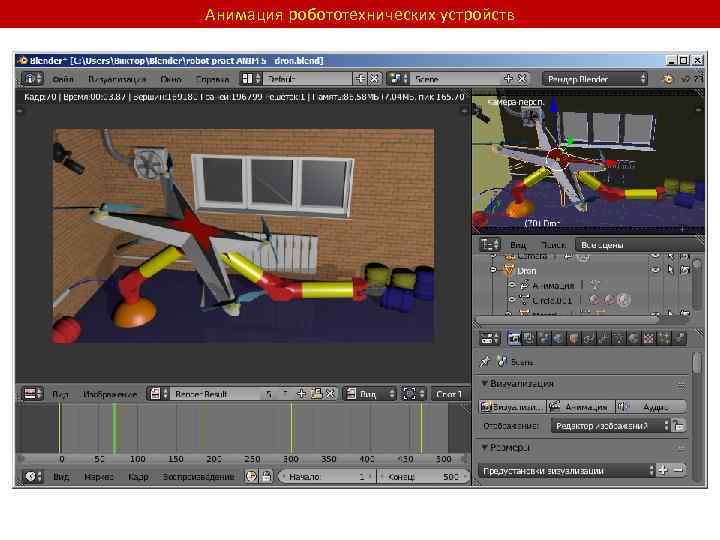Collapse the Dron object in outliner
The image size is (720, 540).
pyautogui.click(x=494, y=270)
